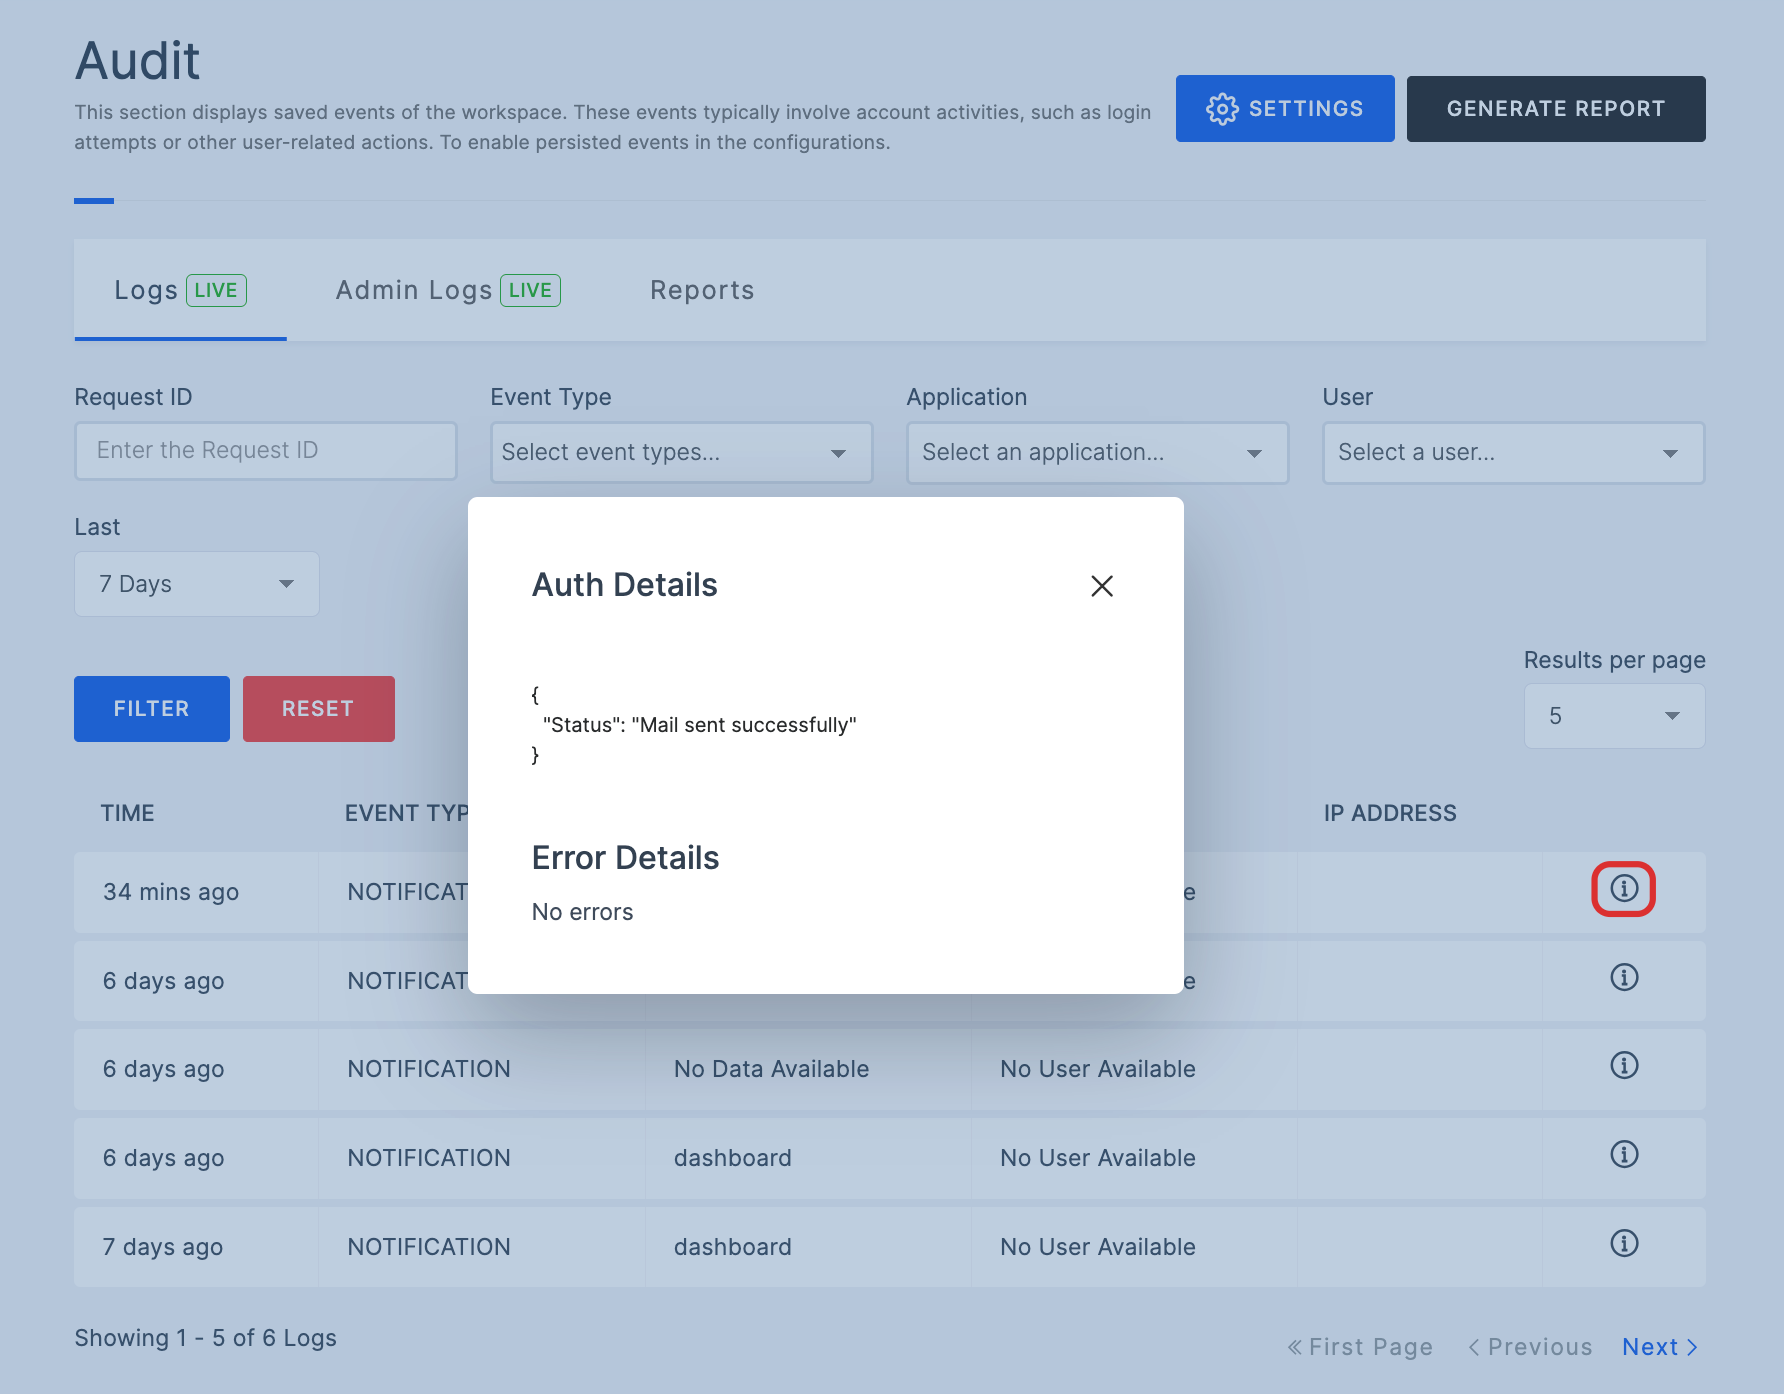Open the Reports tab

[702, 290]
